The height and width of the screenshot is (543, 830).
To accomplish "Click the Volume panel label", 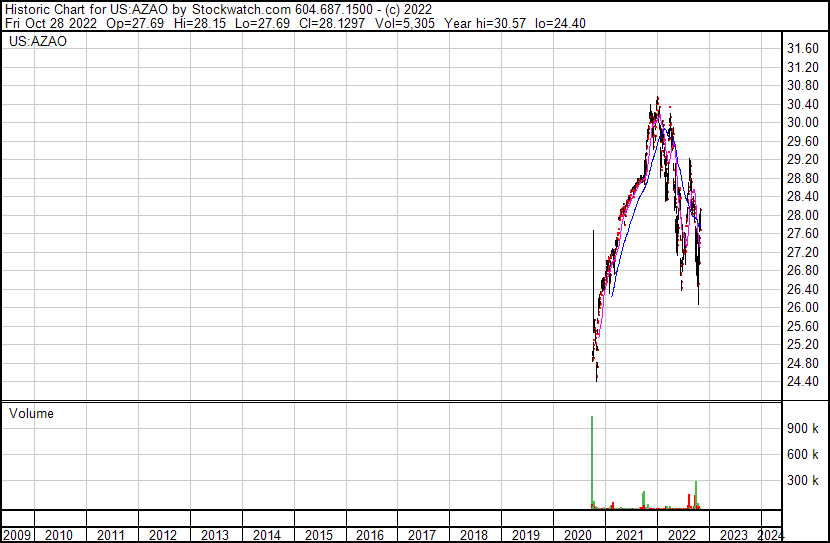I will (x=31, y=413).
